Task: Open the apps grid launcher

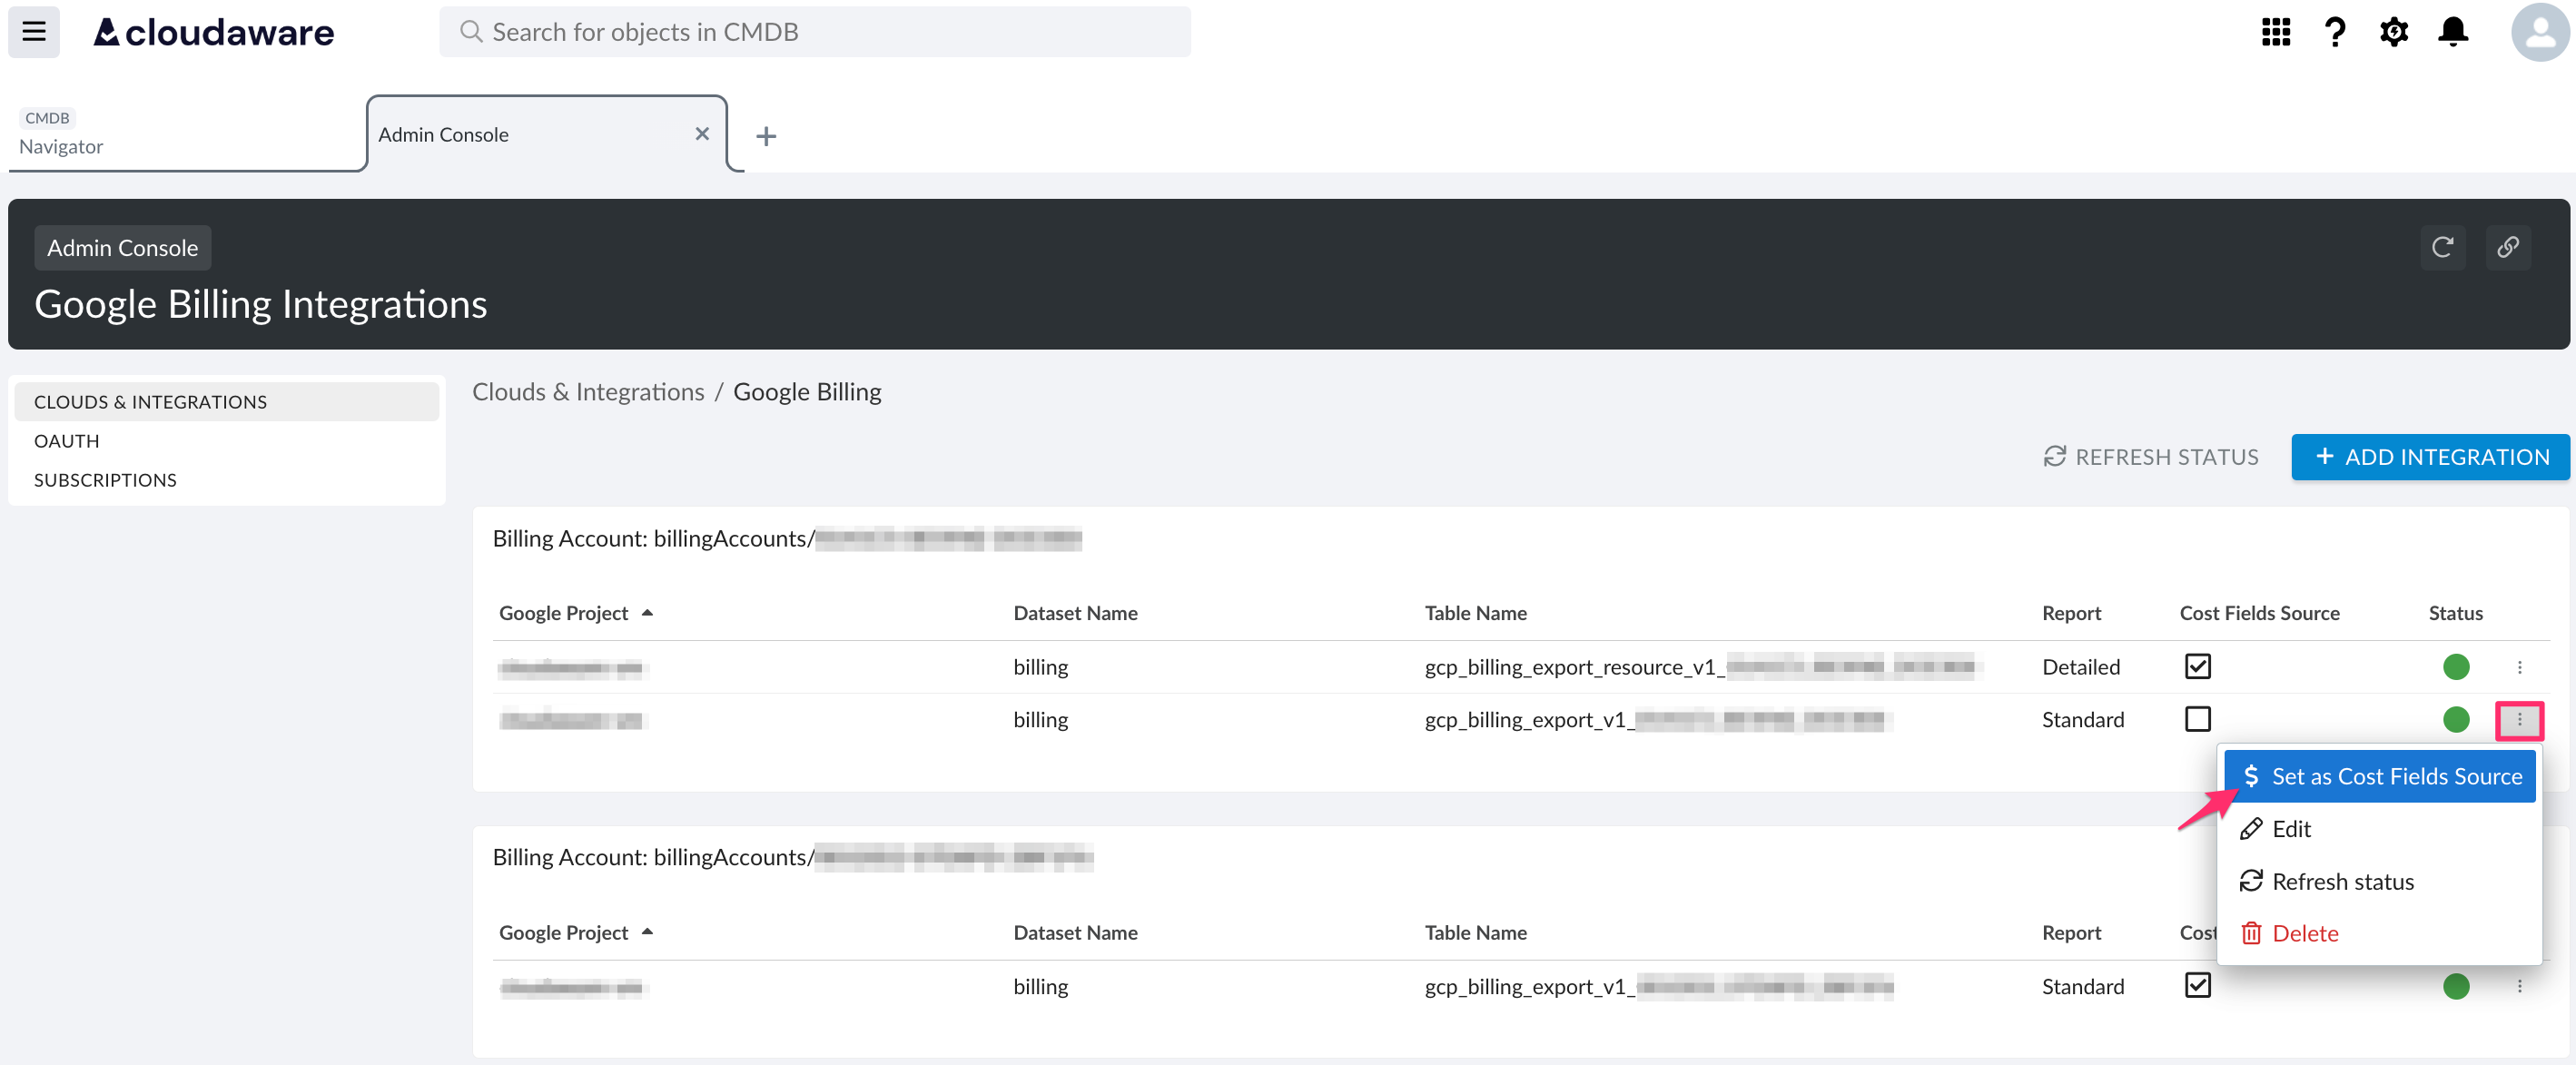Action: coord(2275,31)
